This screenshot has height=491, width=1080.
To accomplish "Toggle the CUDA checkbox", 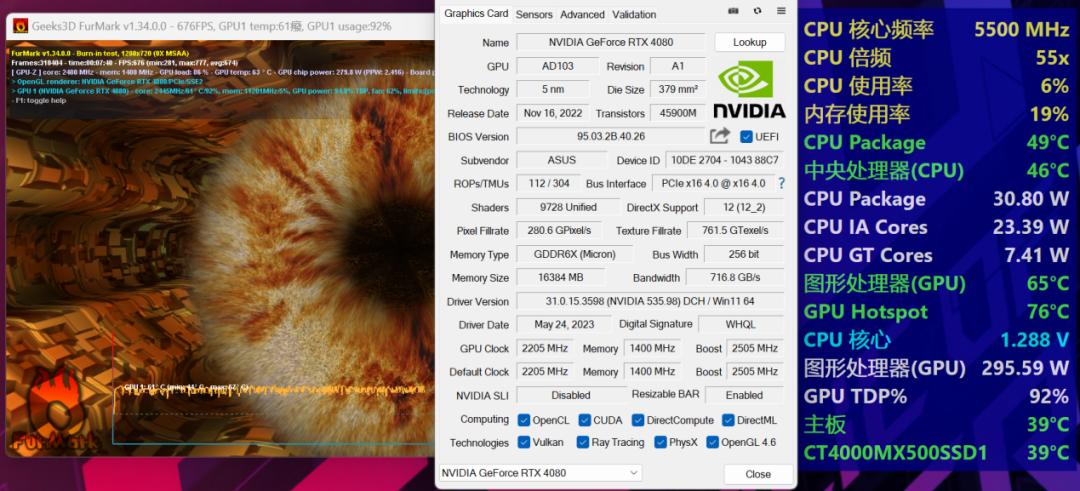I will pyautogui.click(x=585, y=419).
